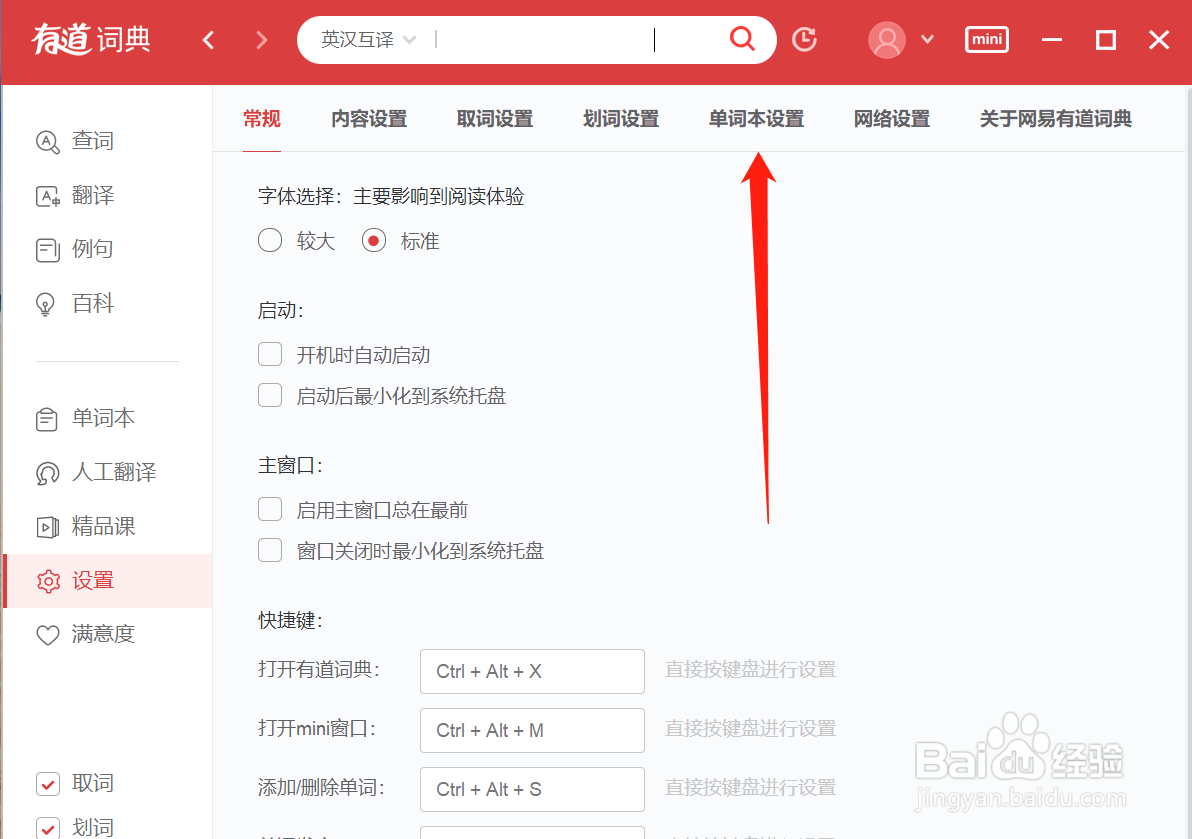Image resolution: width=1192 pixels, height=839 pixels.
Task: Select the 标准 font radio button
Action: [x=373, y=241]
